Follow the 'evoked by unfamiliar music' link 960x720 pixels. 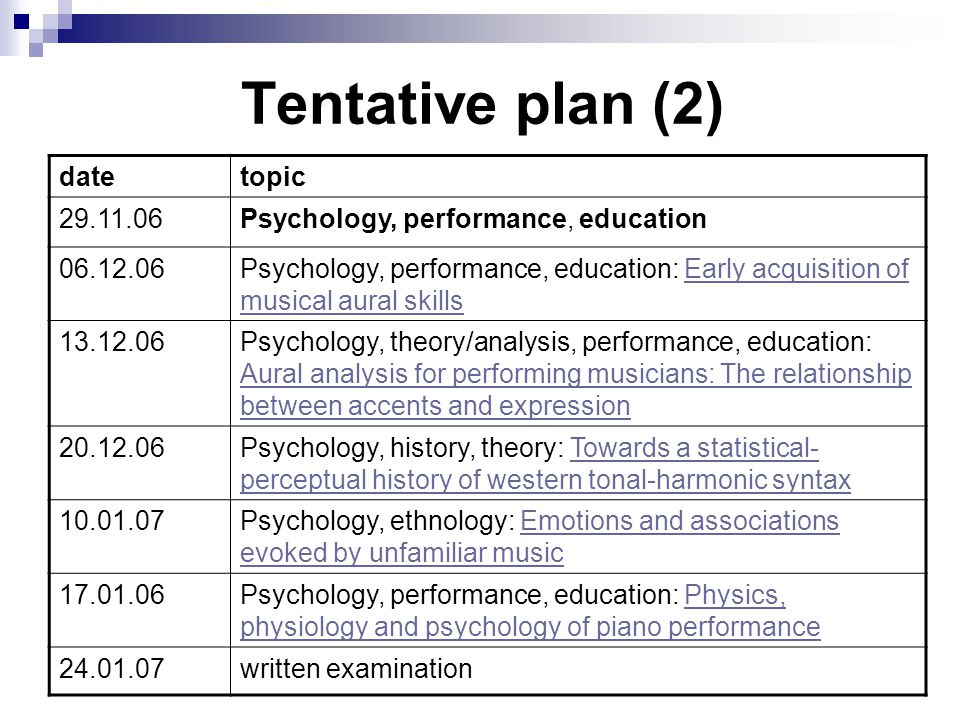coord(402,553)
